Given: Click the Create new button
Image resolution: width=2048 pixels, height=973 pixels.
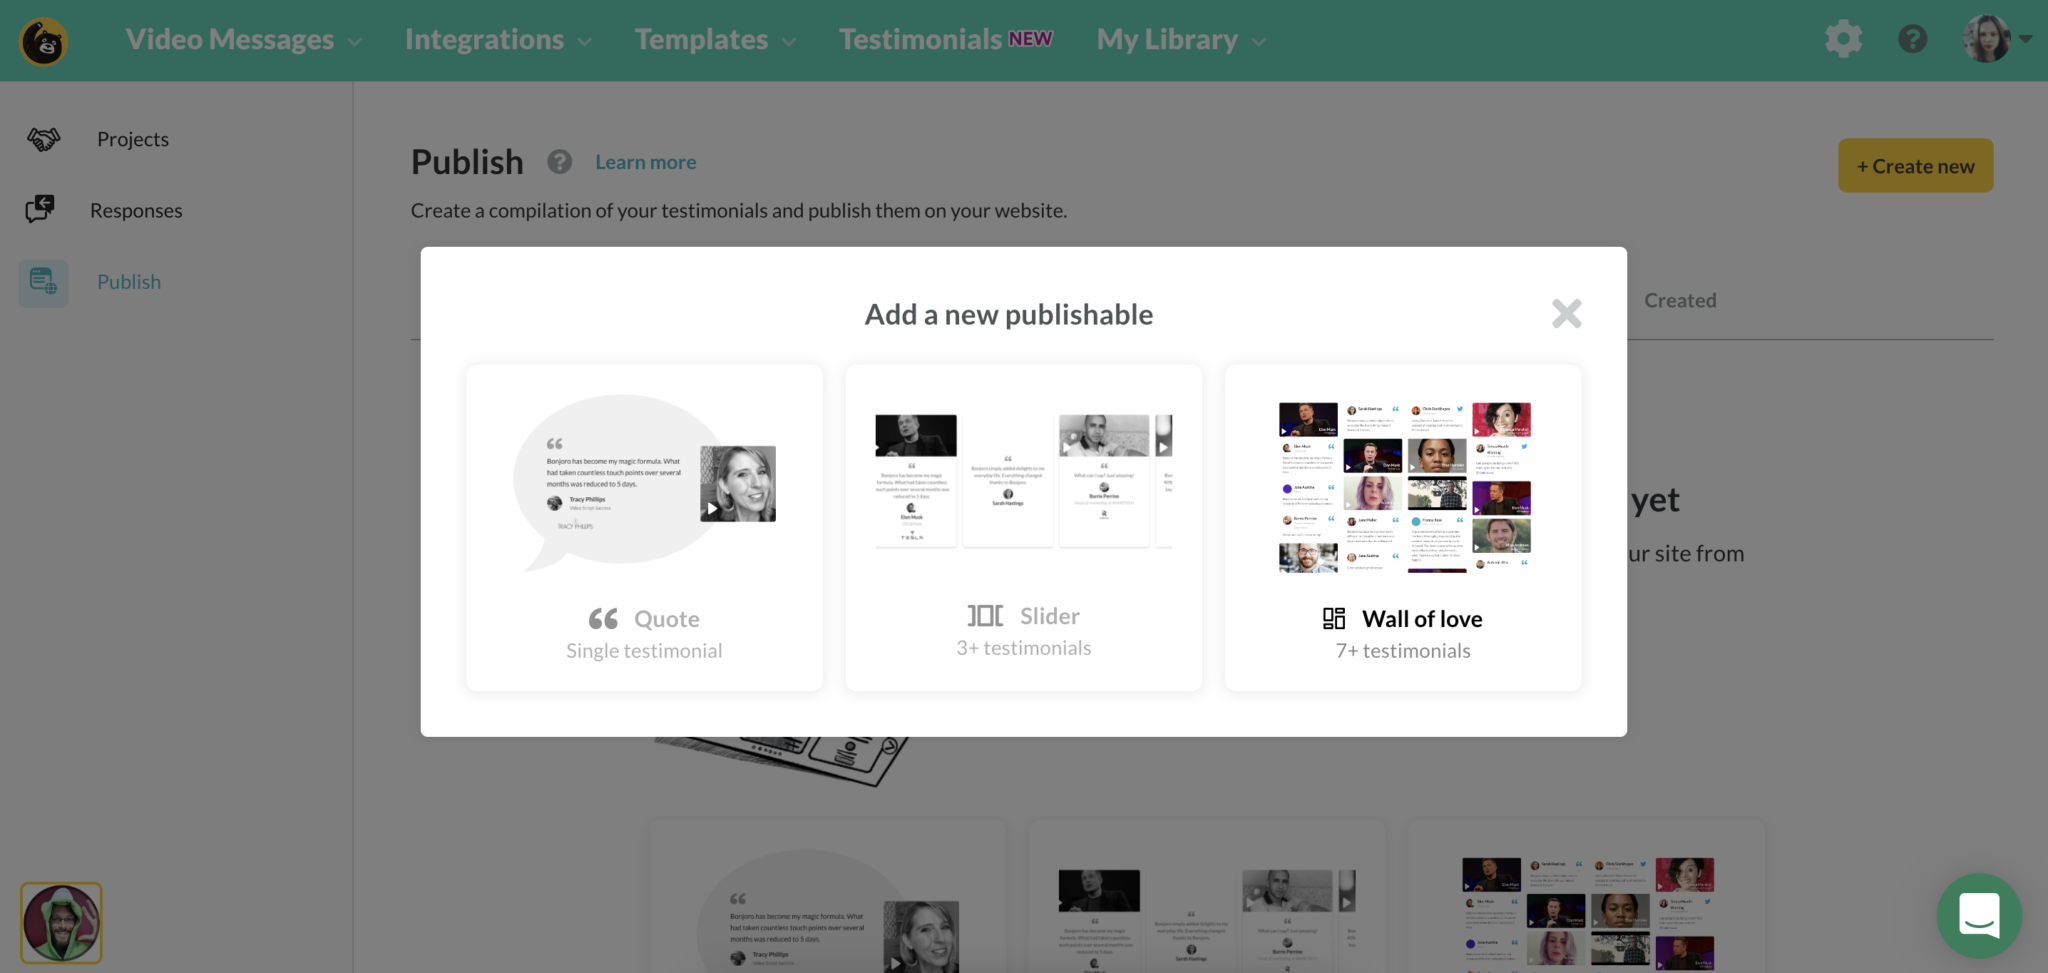Looking at the screenshot, I should (x=1915, y=166).
